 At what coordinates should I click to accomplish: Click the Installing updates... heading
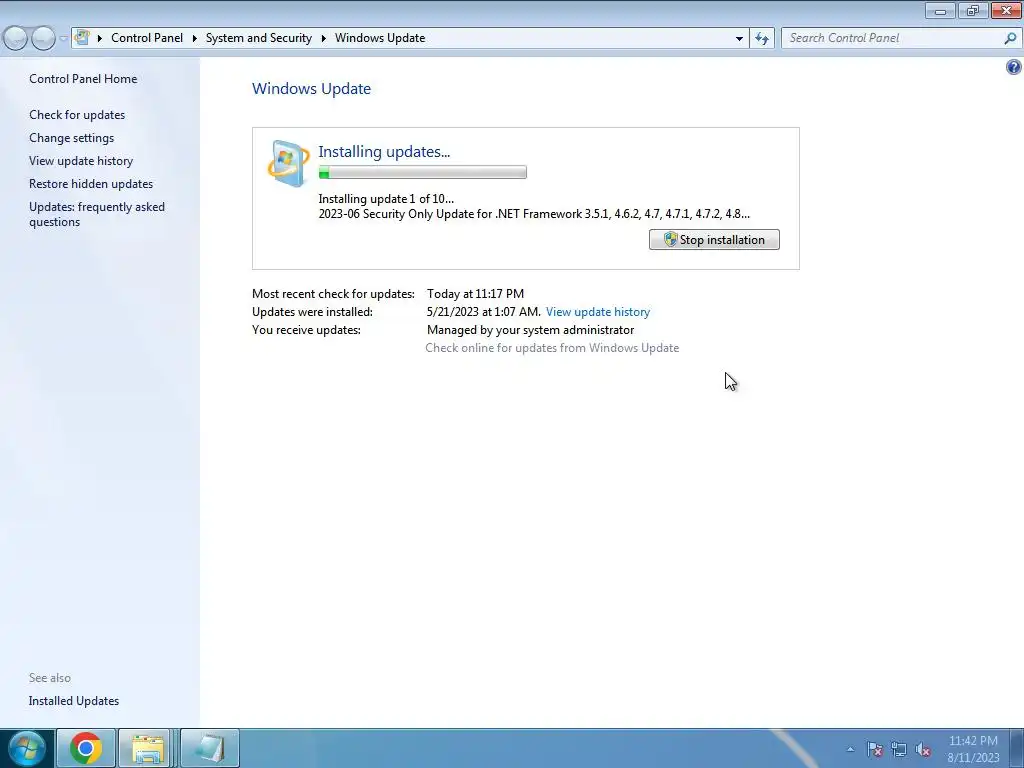click(x=384, y=152)
